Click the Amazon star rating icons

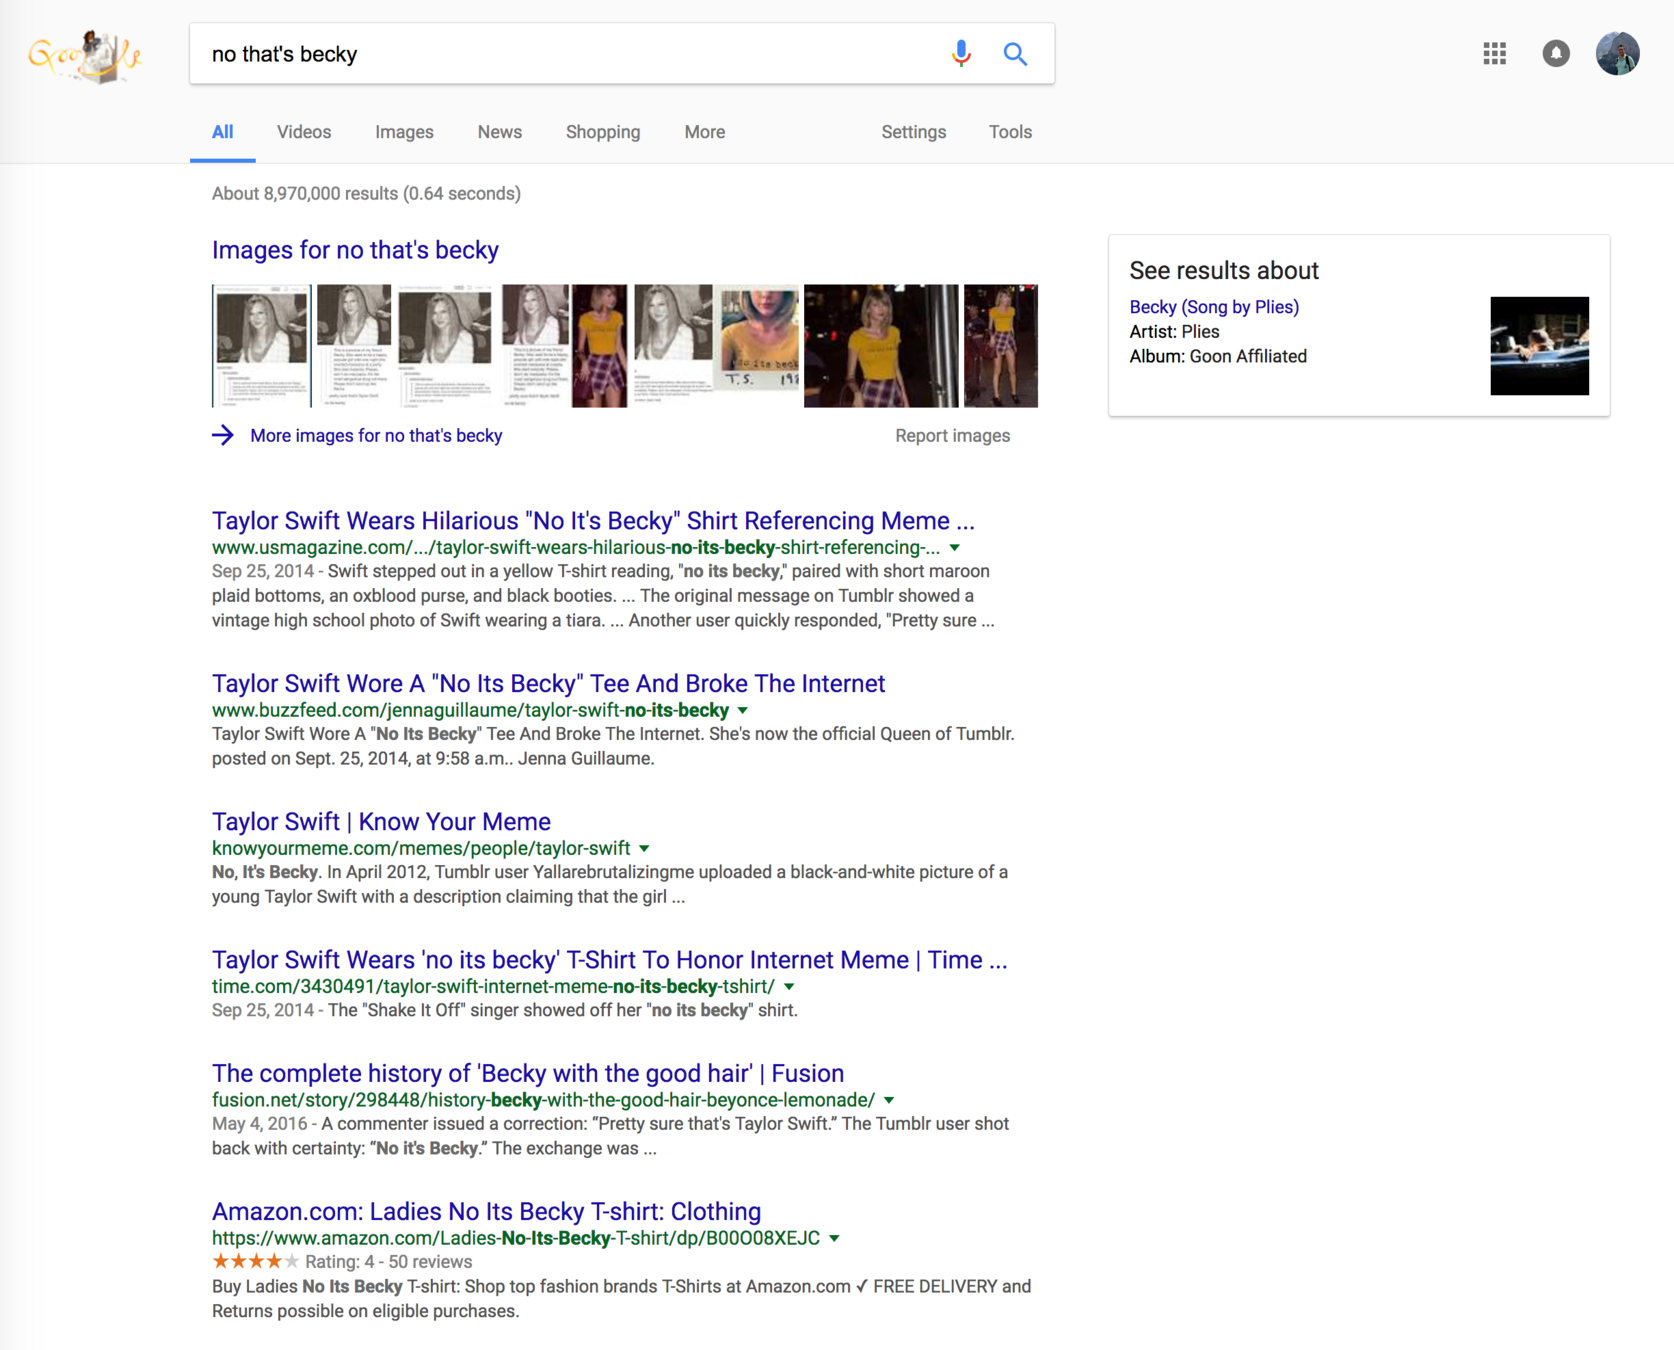point(255,1262)
